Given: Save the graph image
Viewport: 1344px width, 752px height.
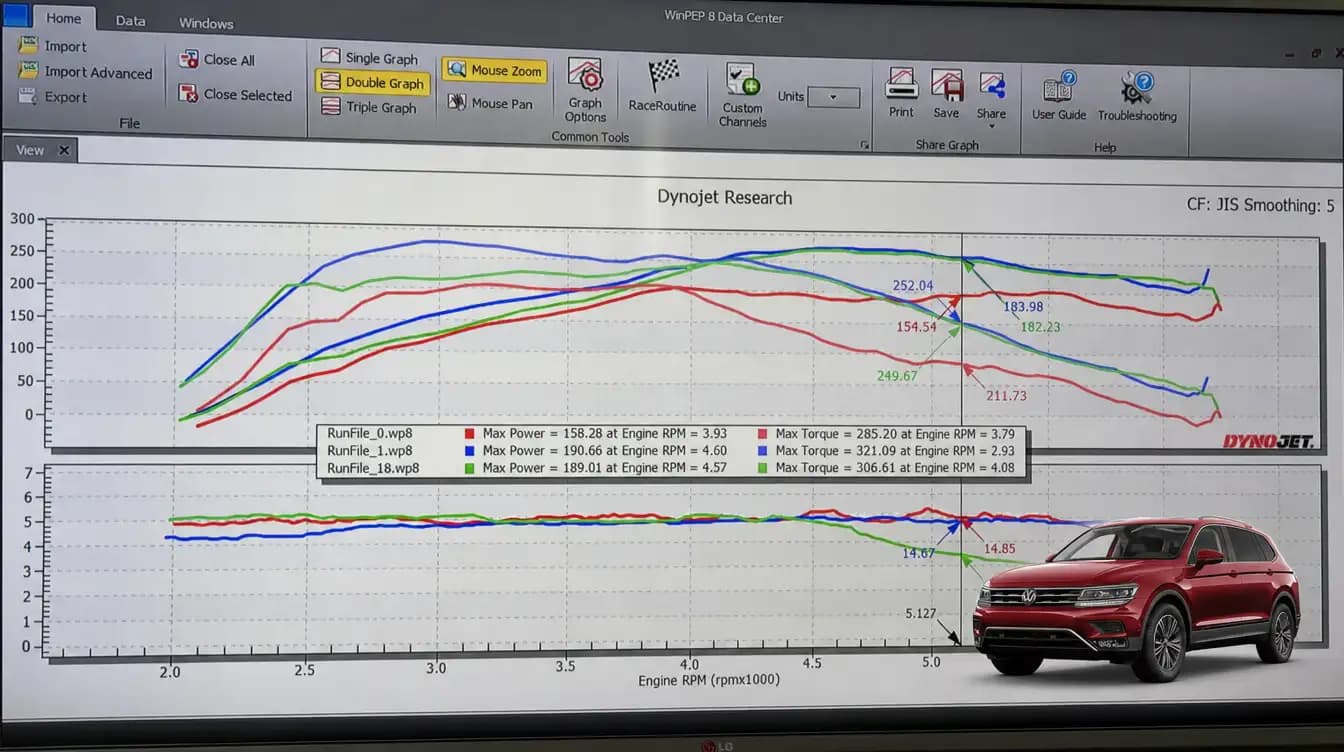Looking at the screenshot, I should [x=946, y=93].
